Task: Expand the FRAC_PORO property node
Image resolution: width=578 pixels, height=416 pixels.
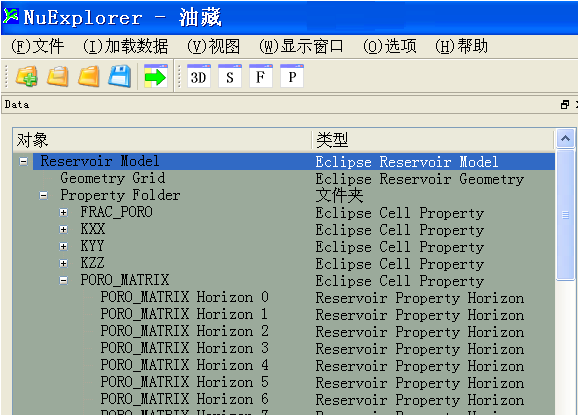Action: point(63,212)
